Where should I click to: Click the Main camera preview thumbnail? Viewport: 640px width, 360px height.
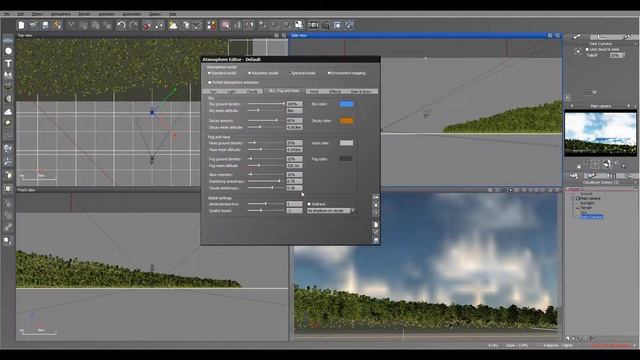point(600,134)
